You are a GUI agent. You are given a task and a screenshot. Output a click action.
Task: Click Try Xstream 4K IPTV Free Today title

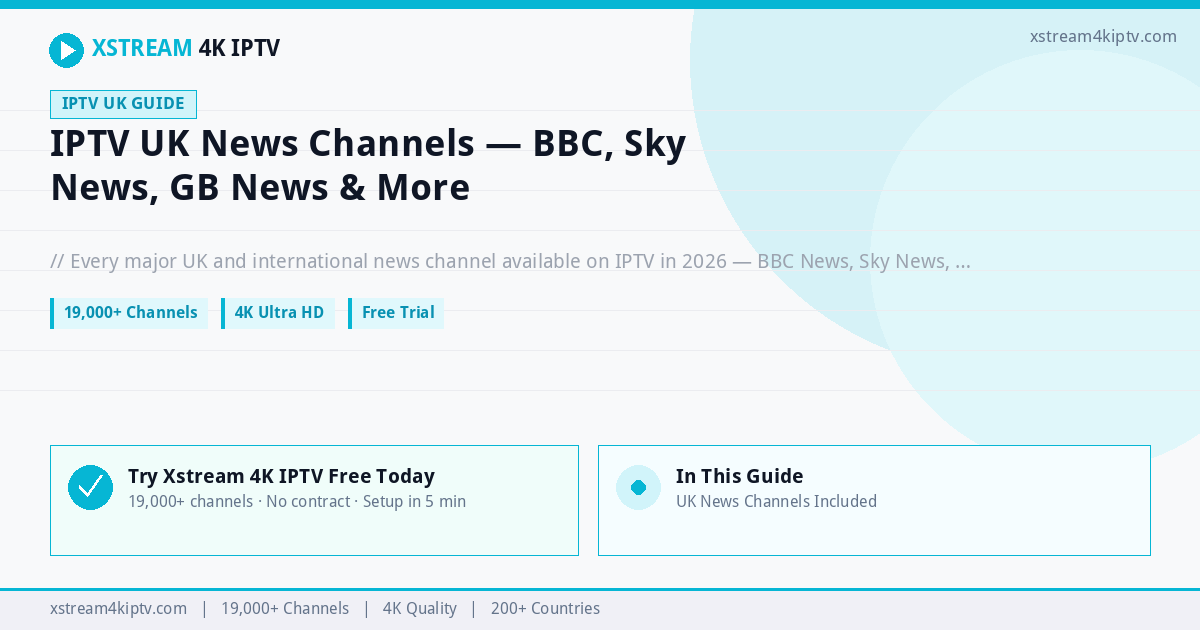[281, 476]
